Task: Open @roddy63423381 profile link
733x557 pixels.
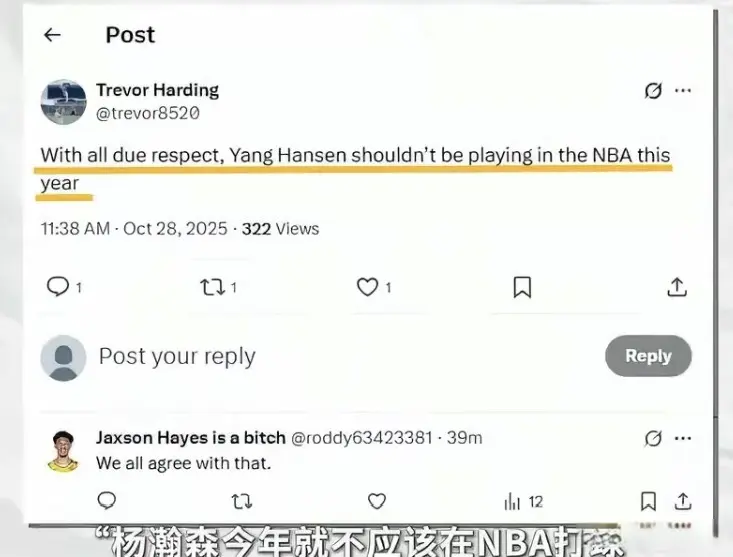Action: pyautogui.click(x=361, y=438)
